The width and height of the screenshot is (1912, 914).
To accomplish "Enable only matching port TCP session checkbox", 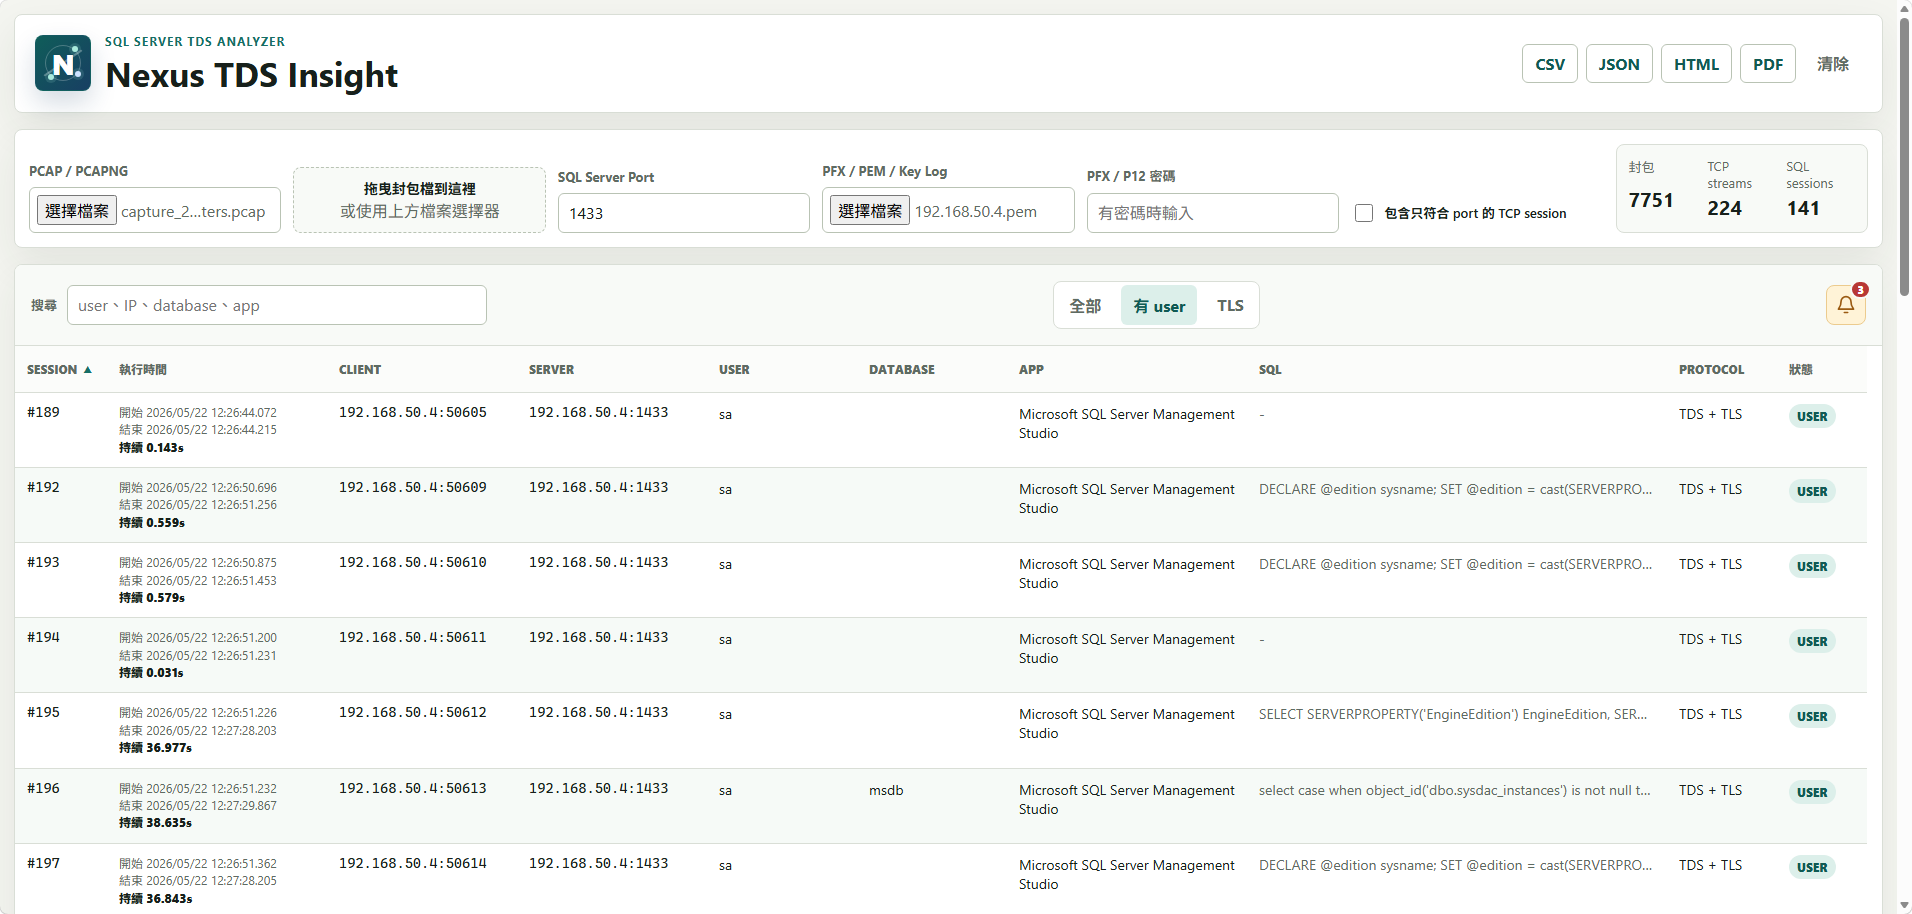I will 1364,213.
